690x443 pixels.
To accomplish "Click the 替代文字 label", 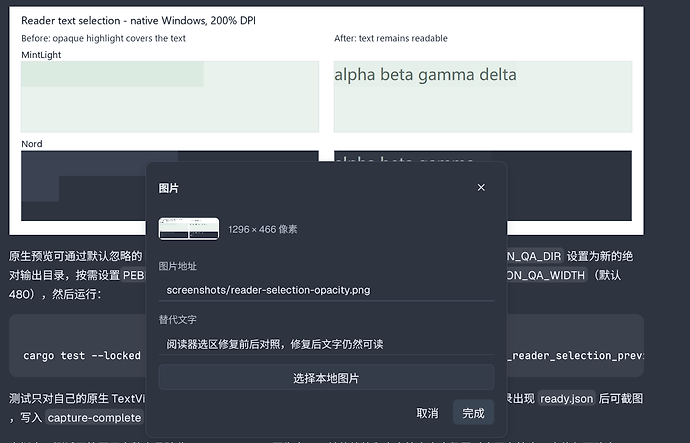I will coord(177,319).
